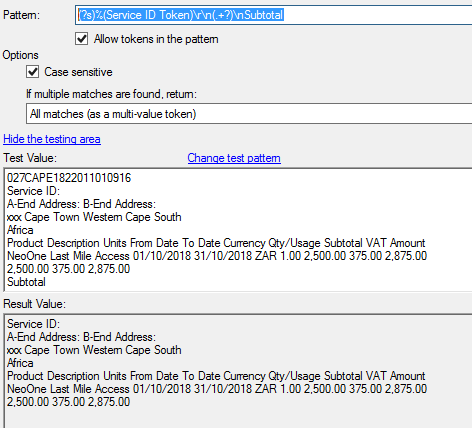The width and height of the screenshot is (472, 428).
Task: Open the Change test pattern link
Action: tap(234, 158)
